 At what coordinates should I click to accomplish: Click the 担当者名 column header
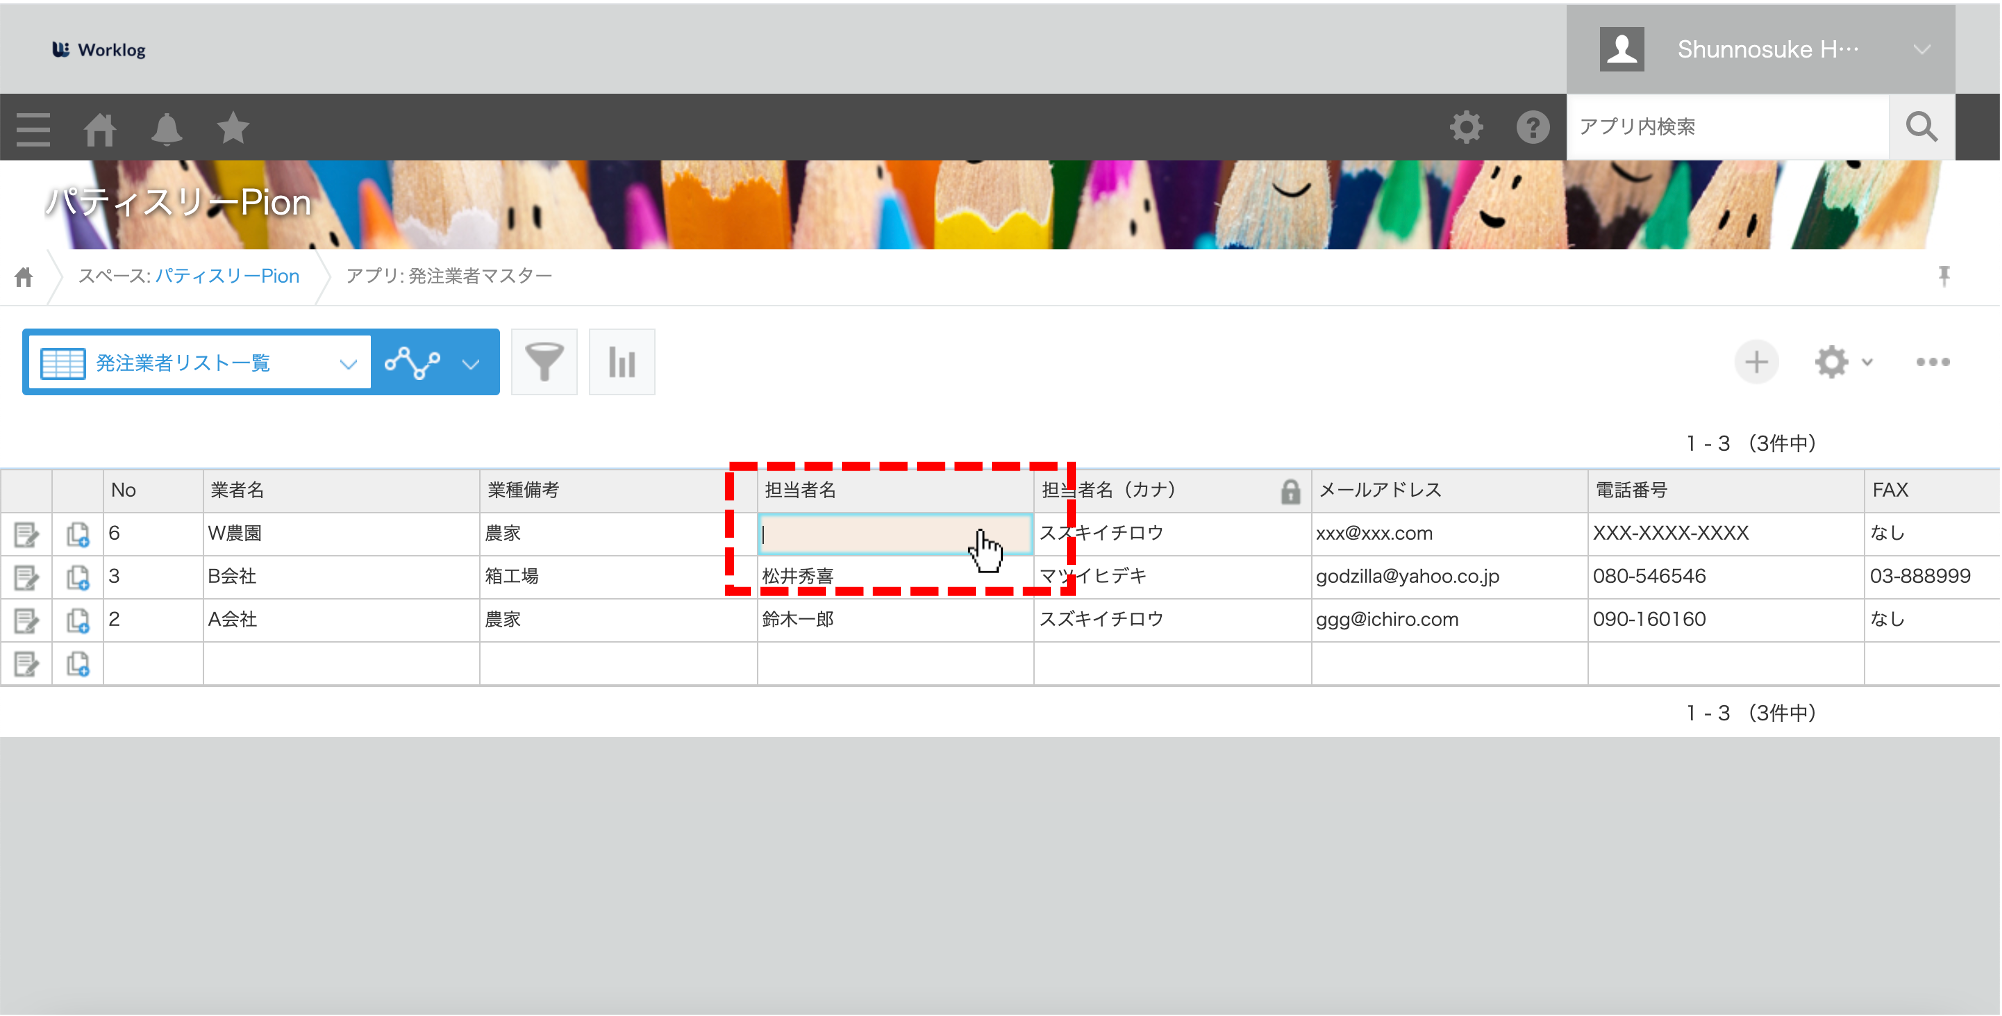(x=801, y=490)
